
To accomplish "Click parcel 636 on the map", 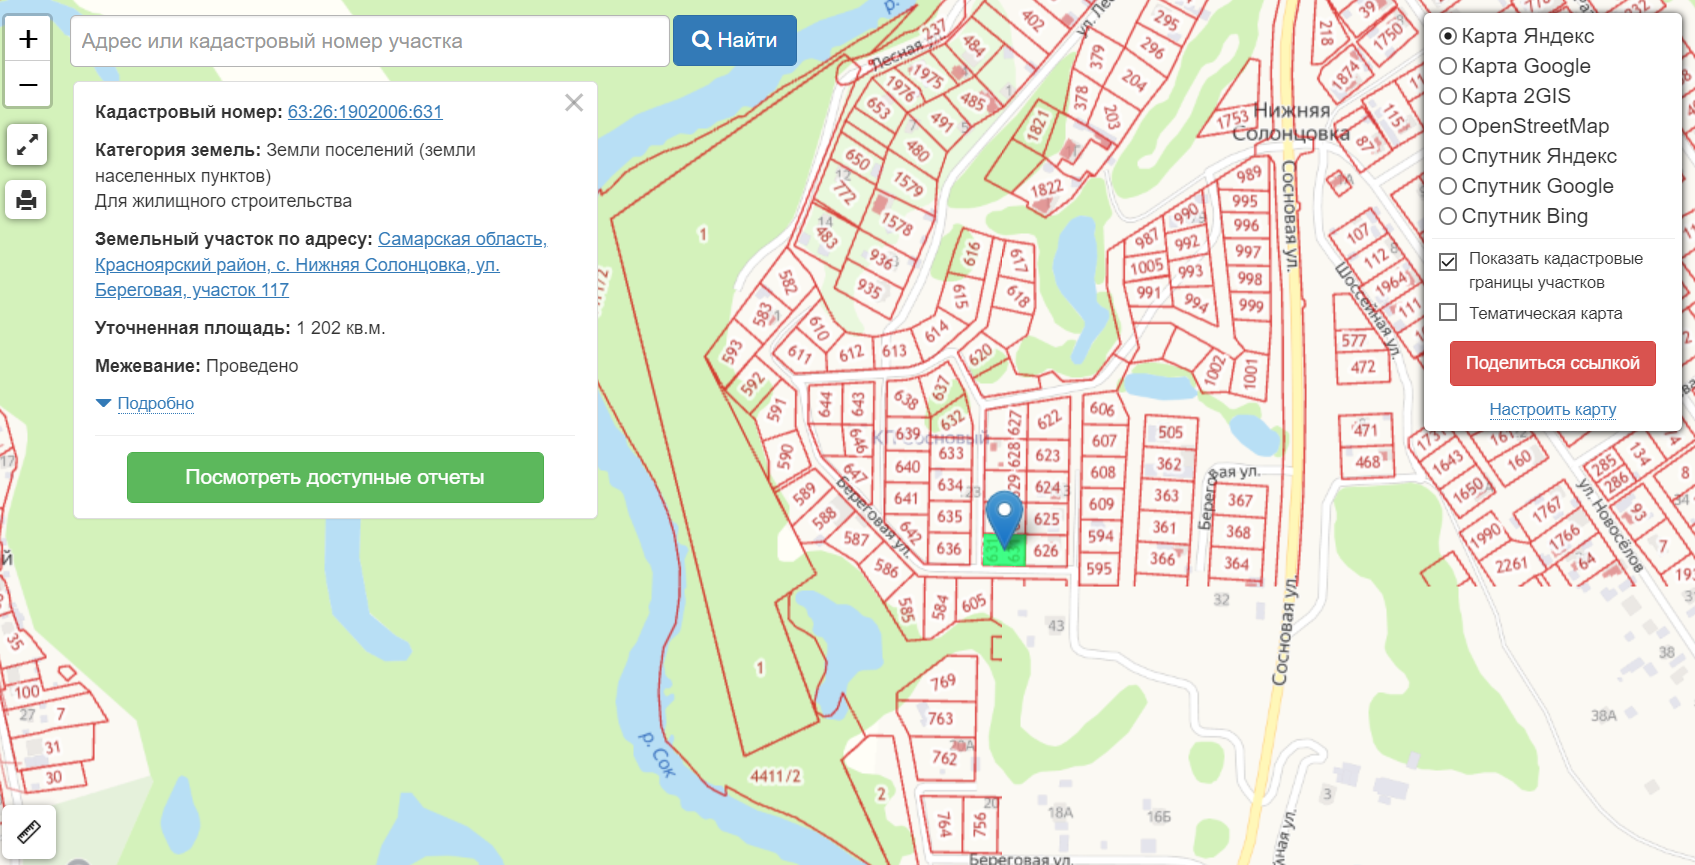I will coord(949,548).
